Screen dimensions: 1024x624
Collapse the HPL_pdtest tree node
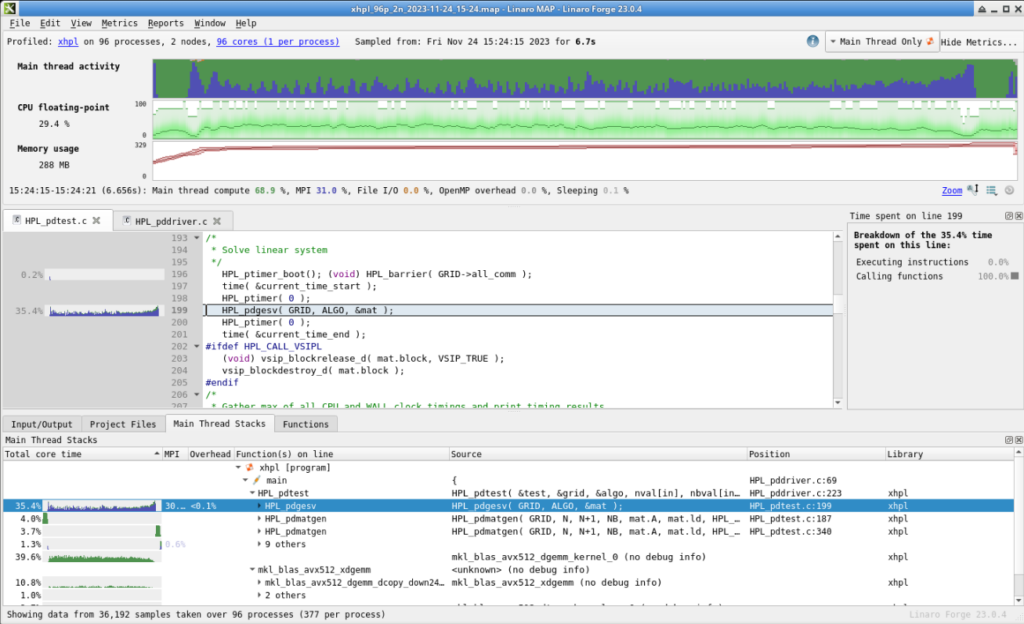point(252,493)
